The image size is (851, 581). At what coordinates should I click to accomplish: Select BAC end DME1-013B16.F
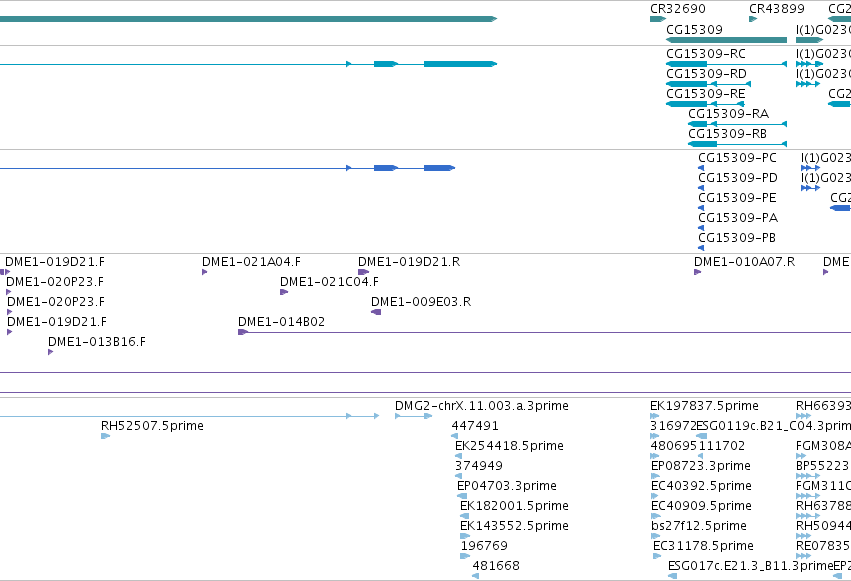(97, 342)
